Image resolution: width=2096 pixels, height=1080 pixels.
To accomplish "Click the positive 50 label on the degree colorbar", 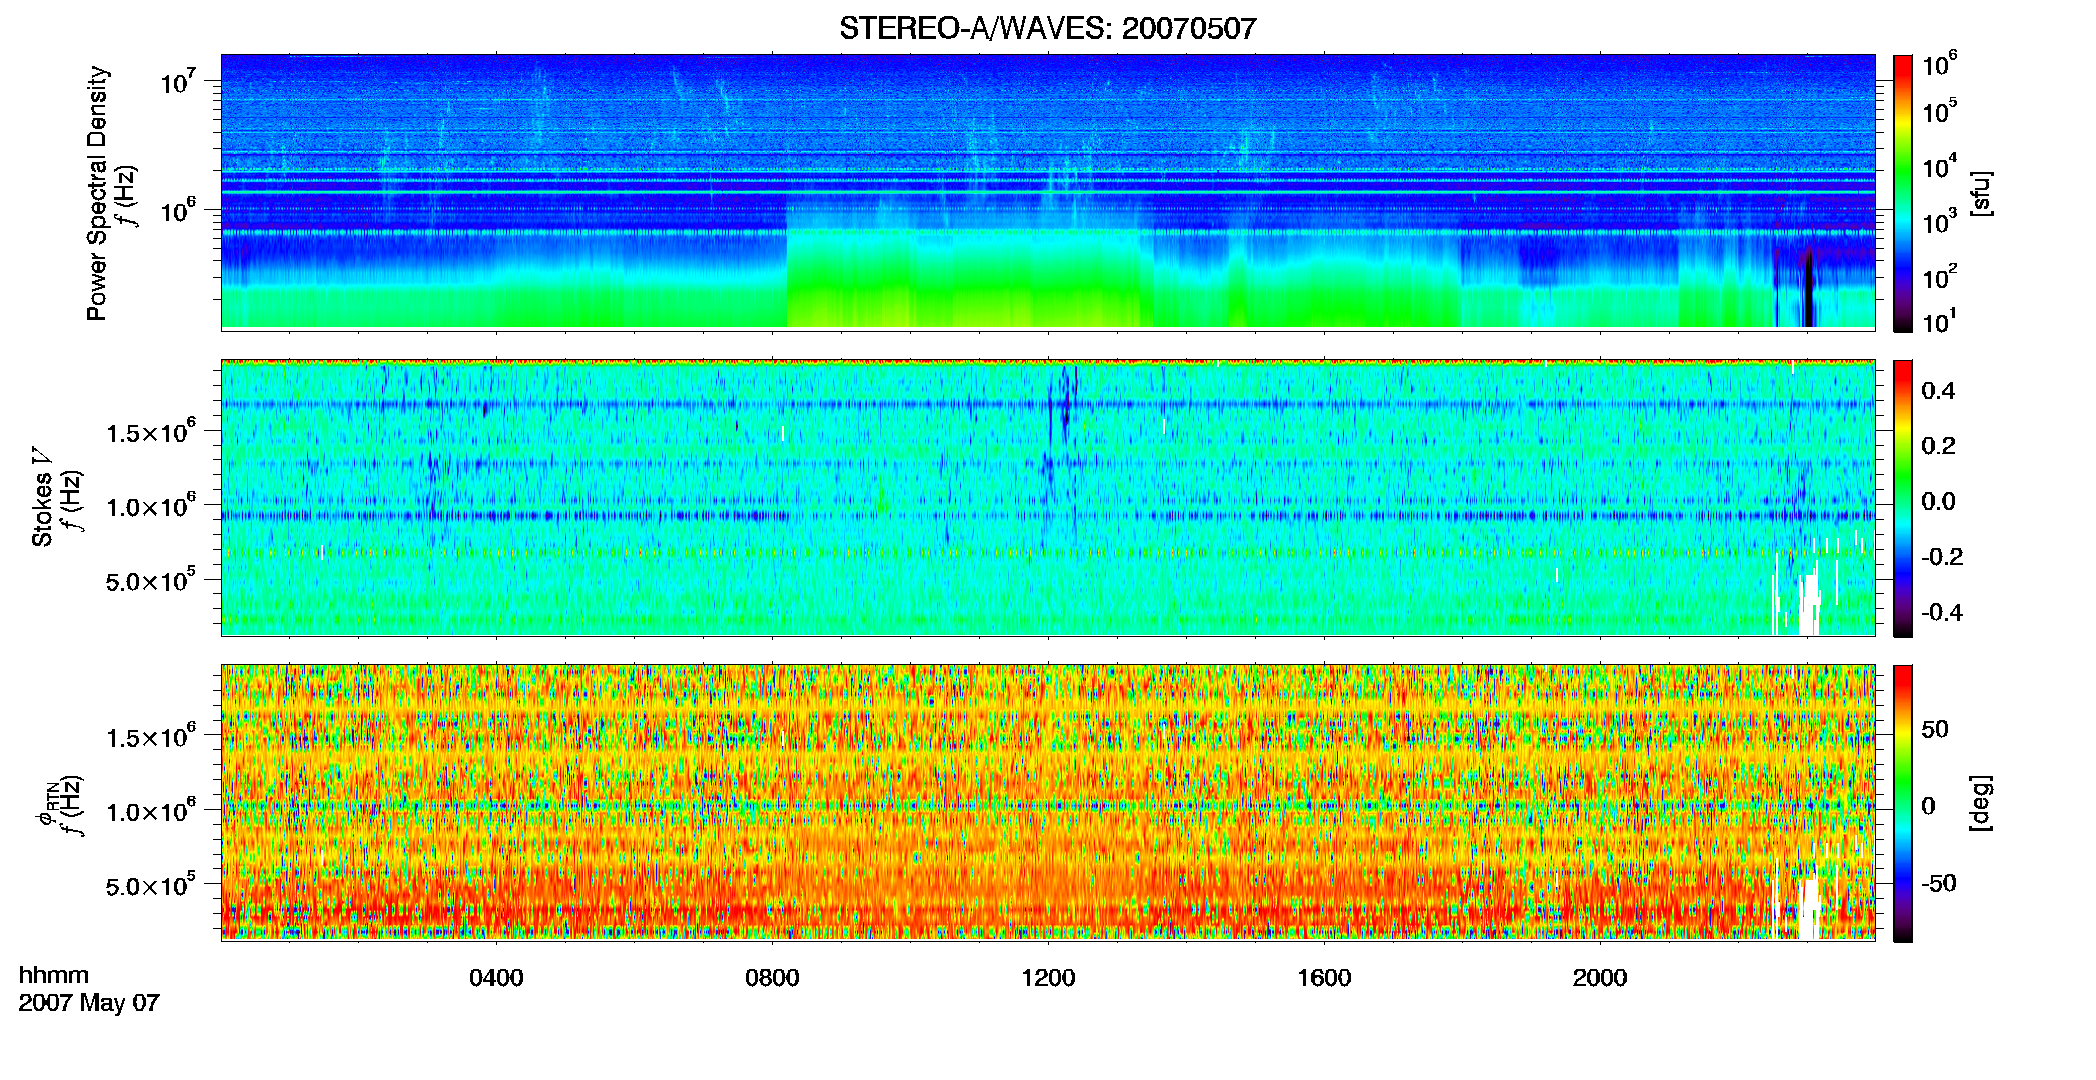I will (1935, 728).
